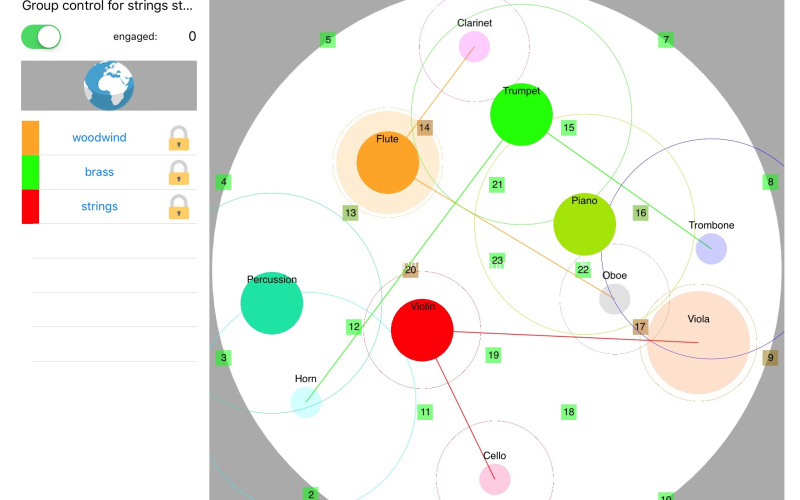Viewport: 800px width, 500px height.
Task: Select the Trumpet green circle
Action: click(521, 115)
